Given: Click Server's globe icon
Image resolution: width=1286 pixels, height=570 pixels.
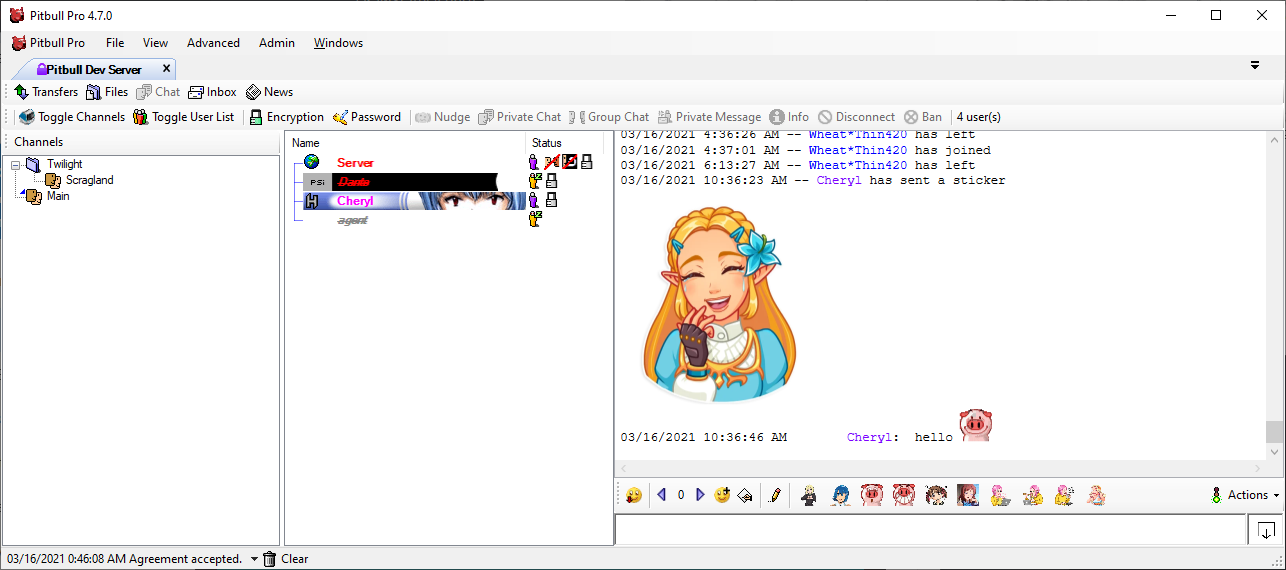Looking at the screenshot, I should point(312,162).
